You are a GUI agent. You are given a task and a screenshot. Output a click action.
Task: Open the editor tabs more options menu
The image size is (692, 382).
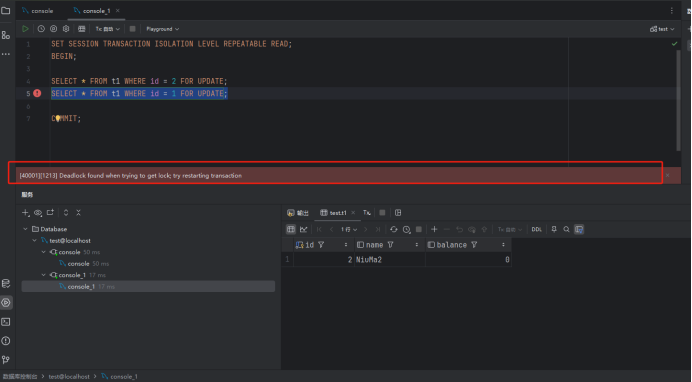pyautogui.click(x=672, y=11)
